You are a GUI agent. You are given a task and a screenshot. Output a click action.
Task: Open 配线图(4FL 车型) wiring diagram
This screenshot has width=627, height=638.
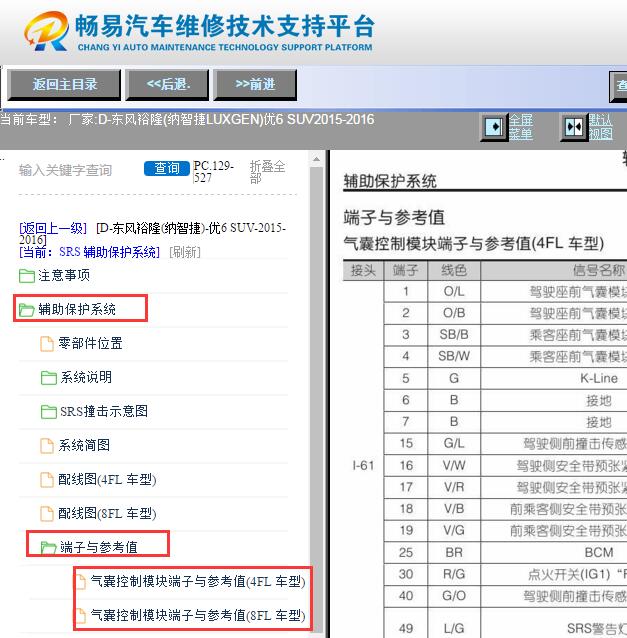[107, 480]
